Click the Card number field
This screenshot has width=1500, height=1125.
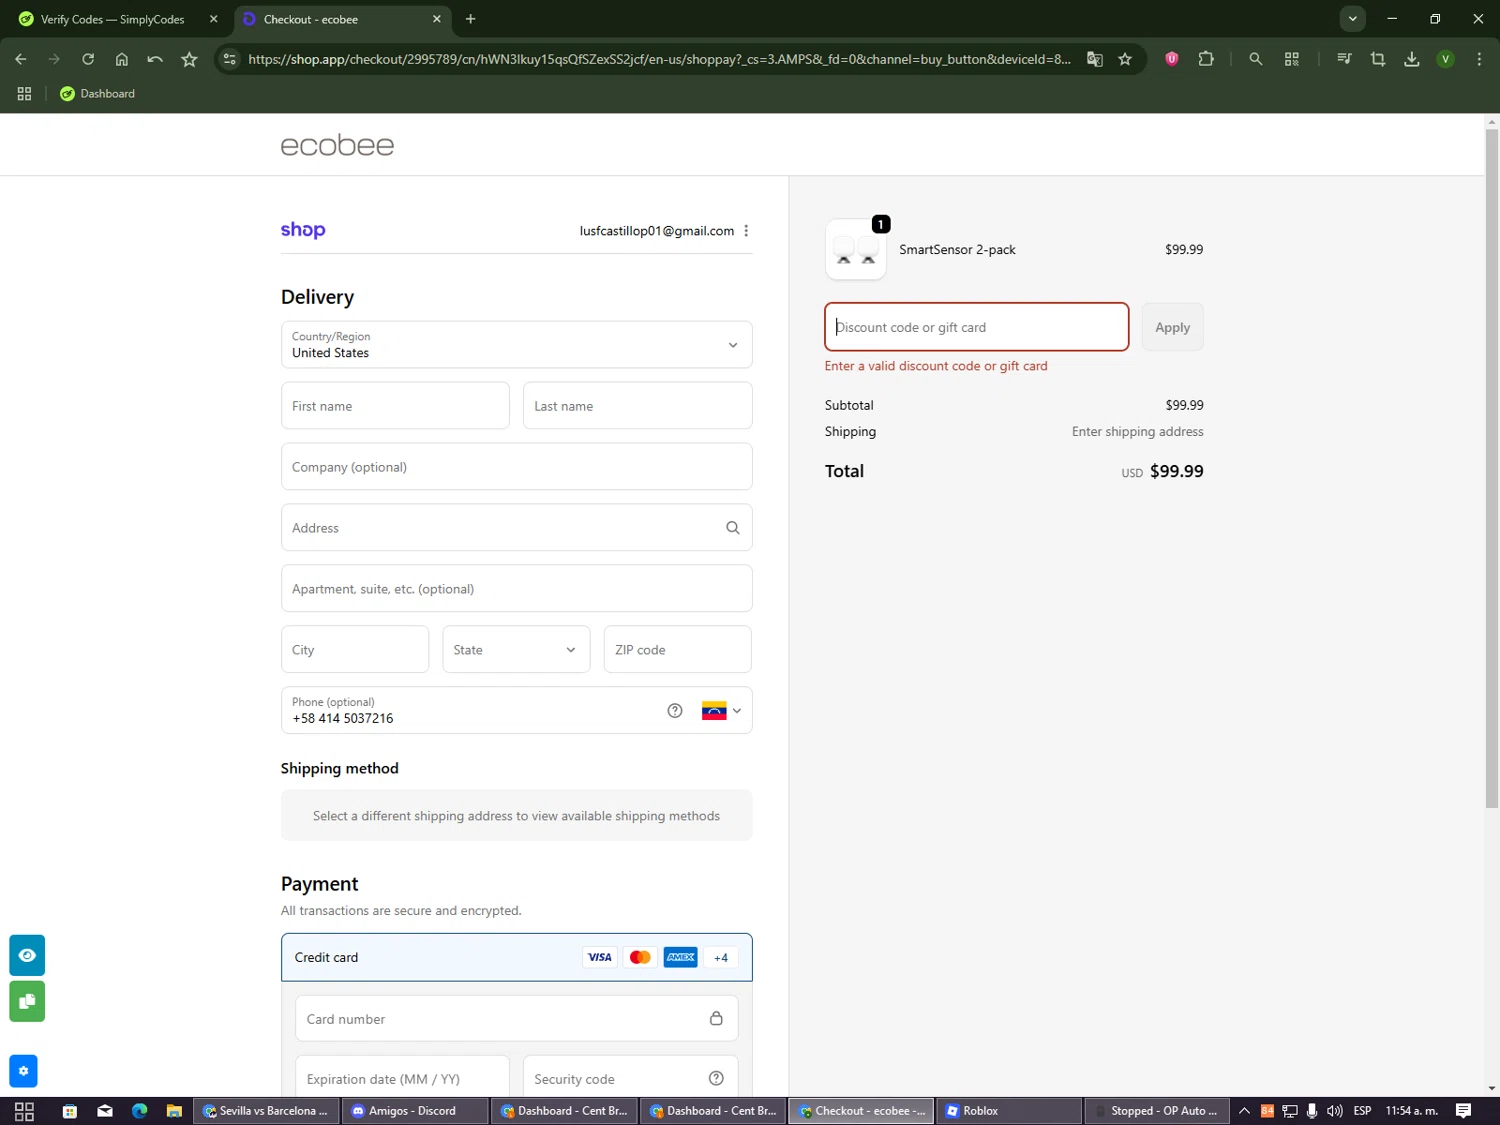coord(517,1019)
